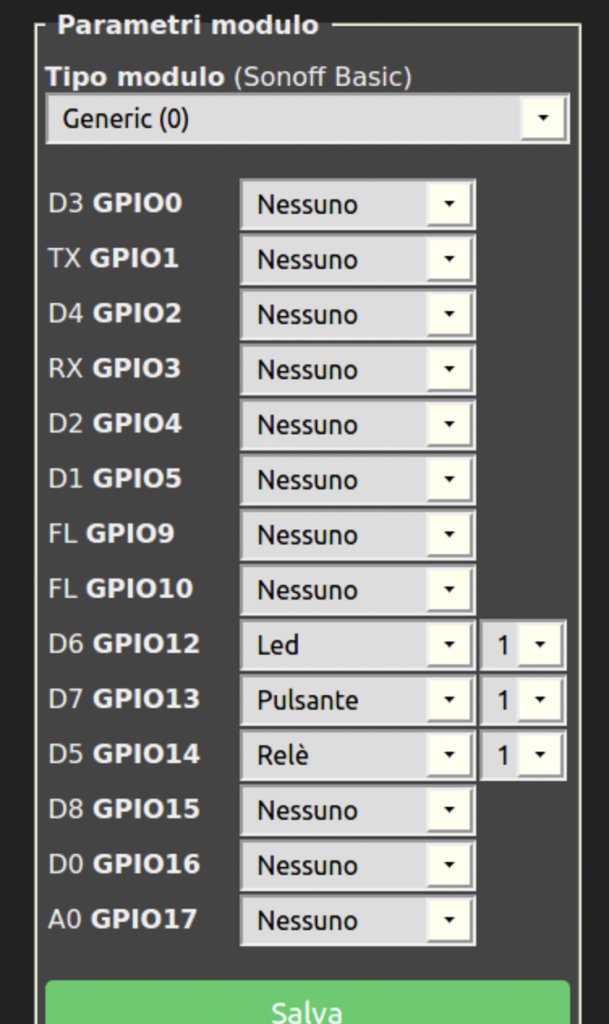This screenshot has width=609, height=1024.
Task: Expand the D2 GPIO4 Nessuno dropdown
Action: [357, 425]
